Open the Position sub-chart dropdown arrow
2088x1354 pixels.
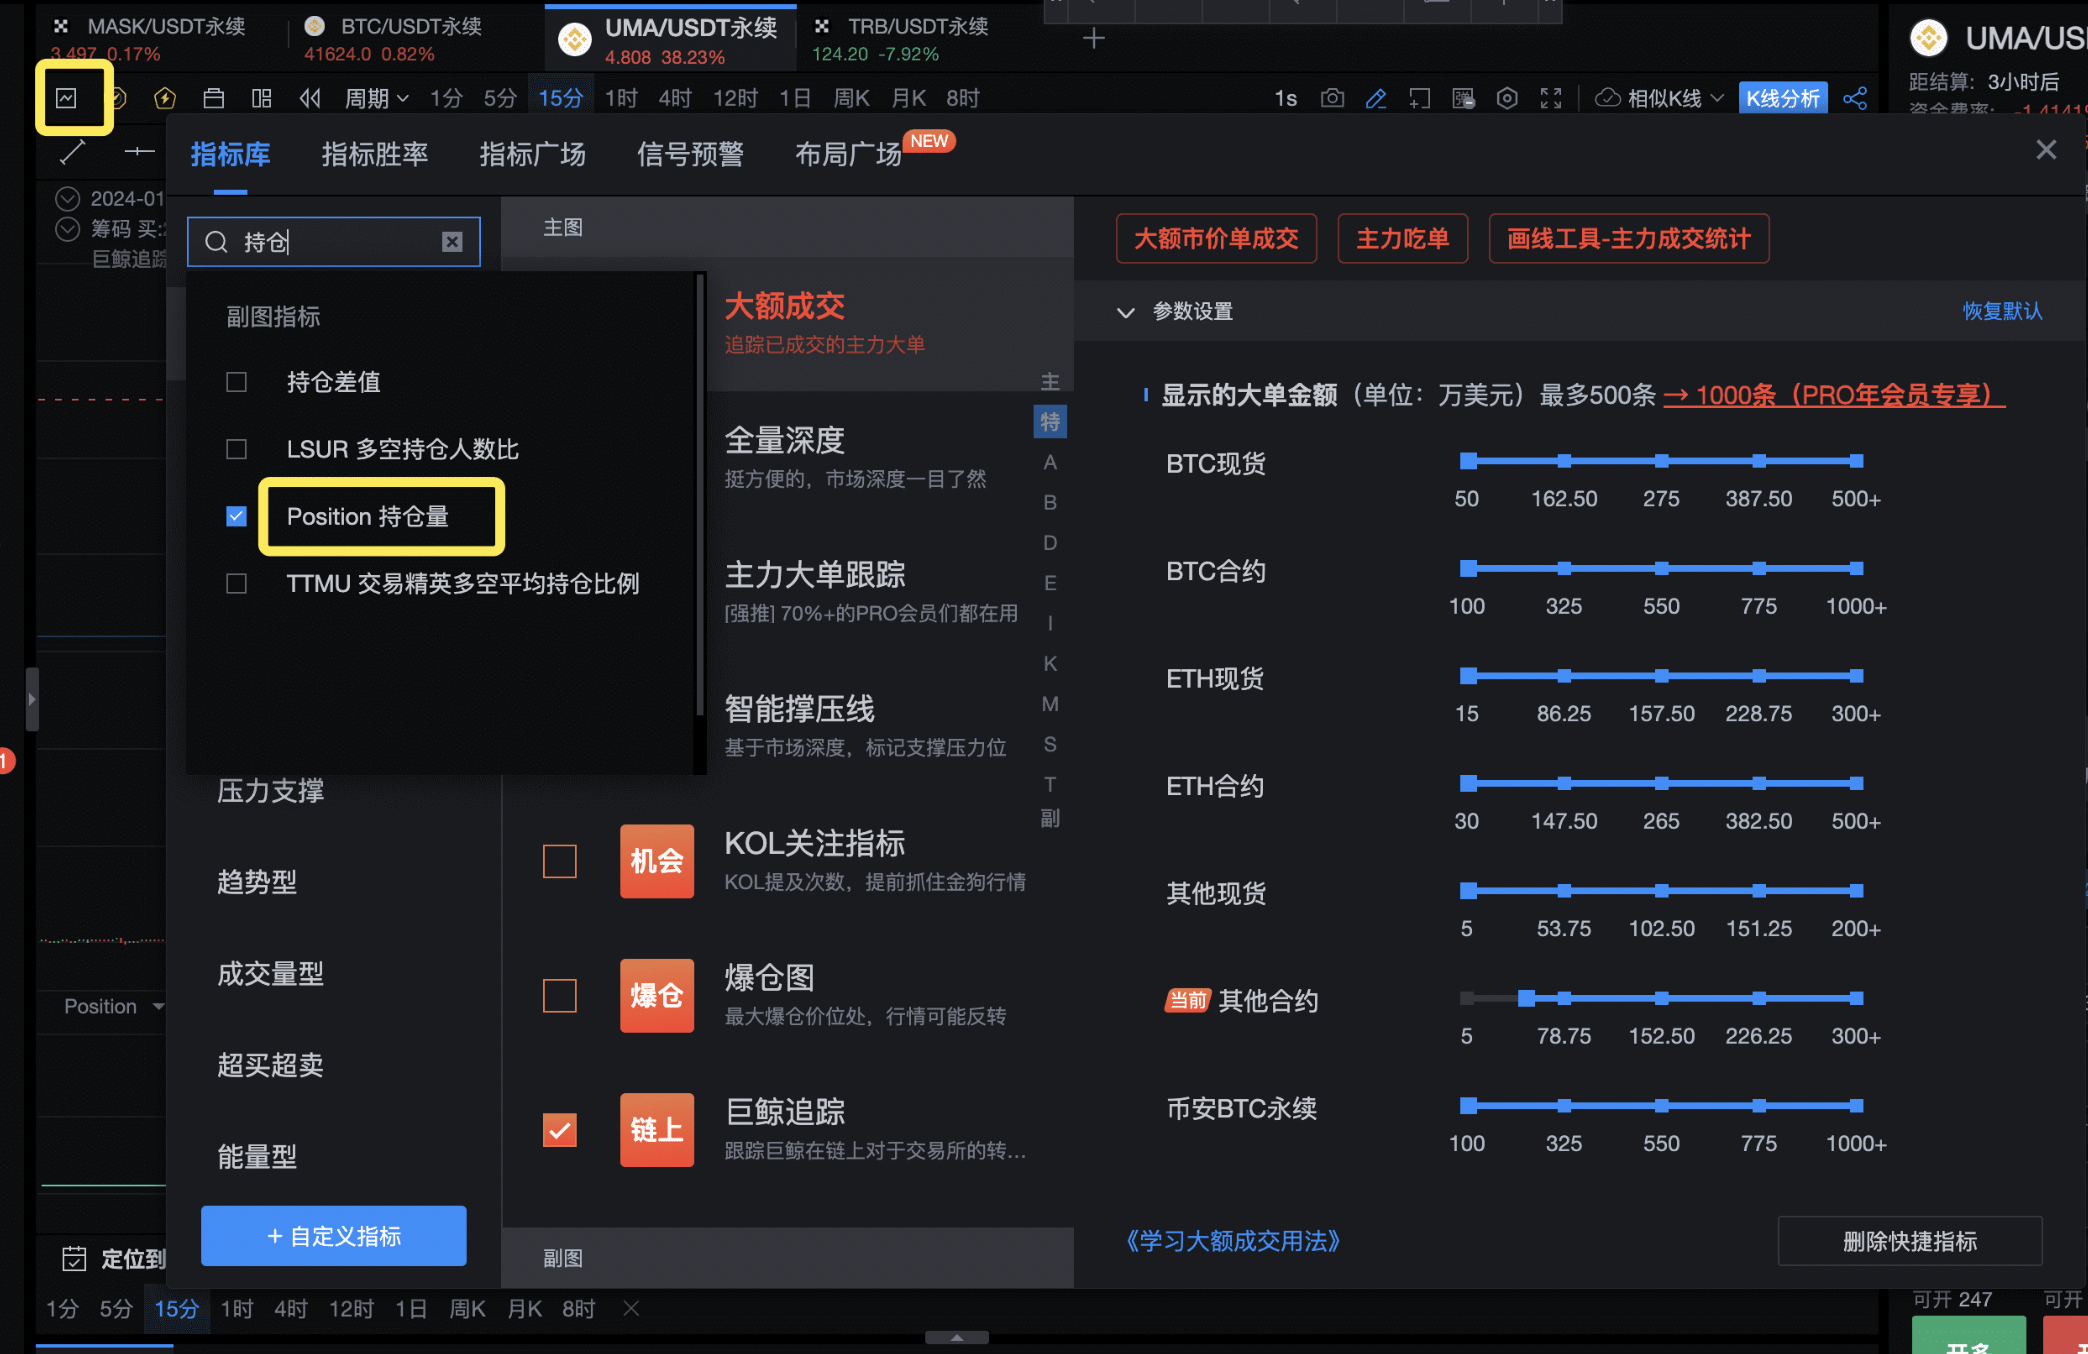coord(158,1006)
